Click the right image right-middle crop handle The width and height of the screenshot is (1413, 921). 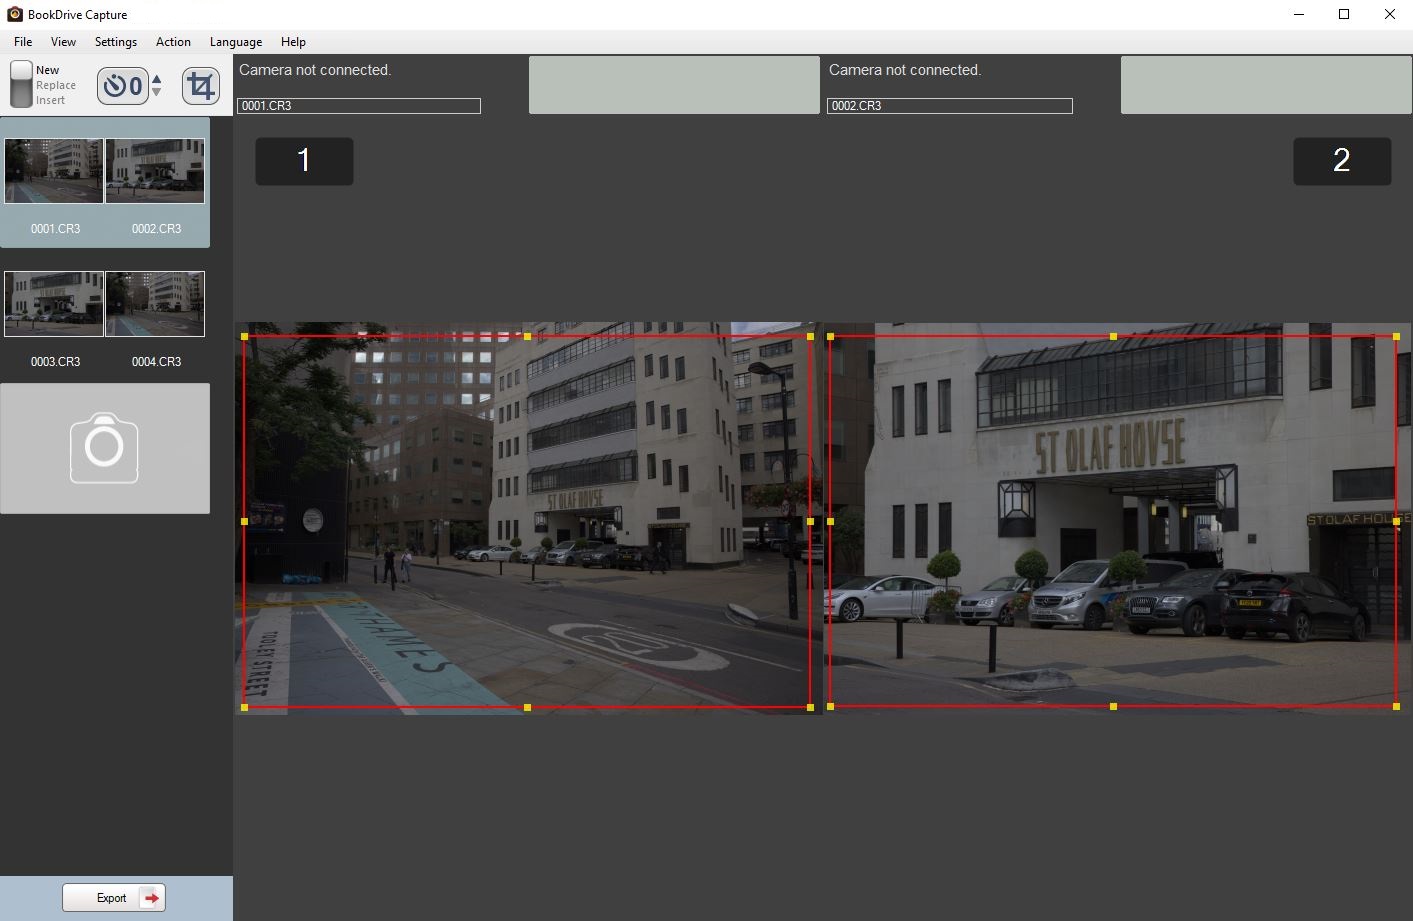coord(1396,522)
